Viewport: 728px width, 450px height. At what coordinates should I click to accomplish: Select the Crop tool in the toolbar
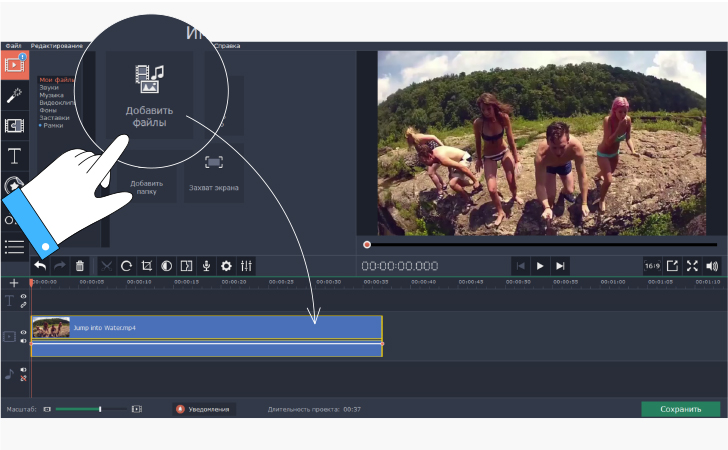146,266
